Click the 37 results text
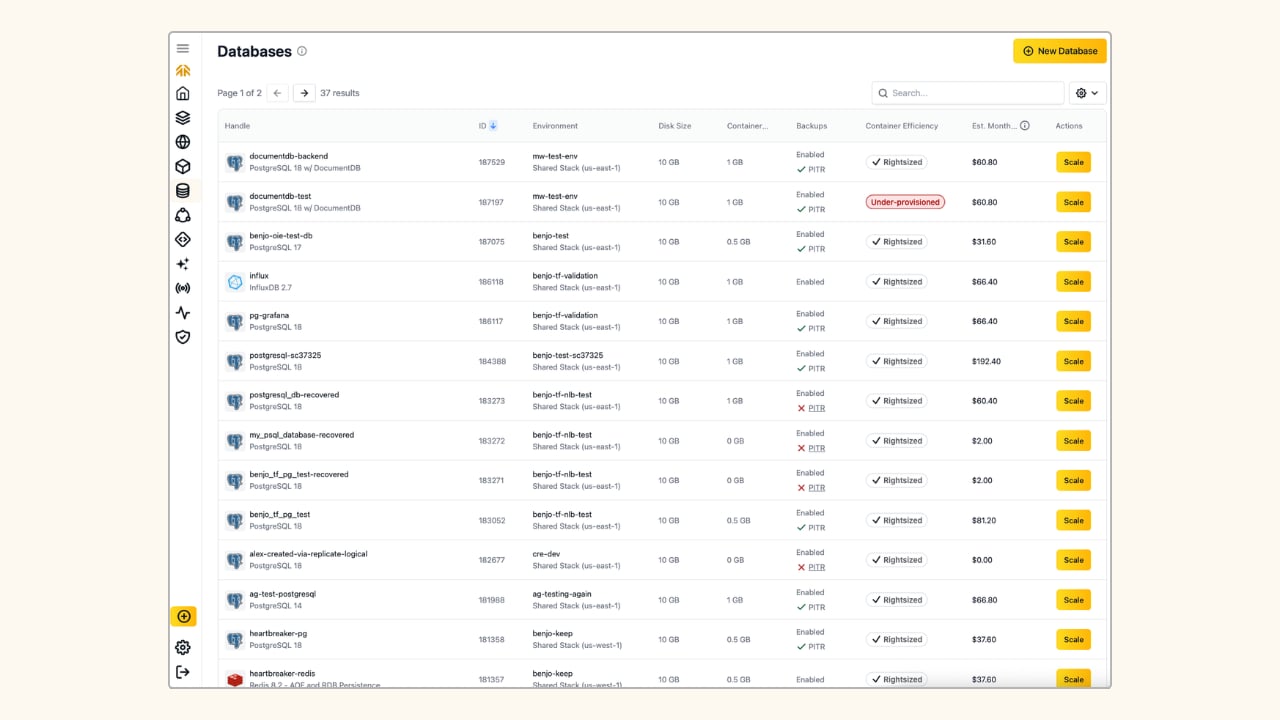This screenshot has width=1280, height=720. pyautogui.click(x=339, y=93)
